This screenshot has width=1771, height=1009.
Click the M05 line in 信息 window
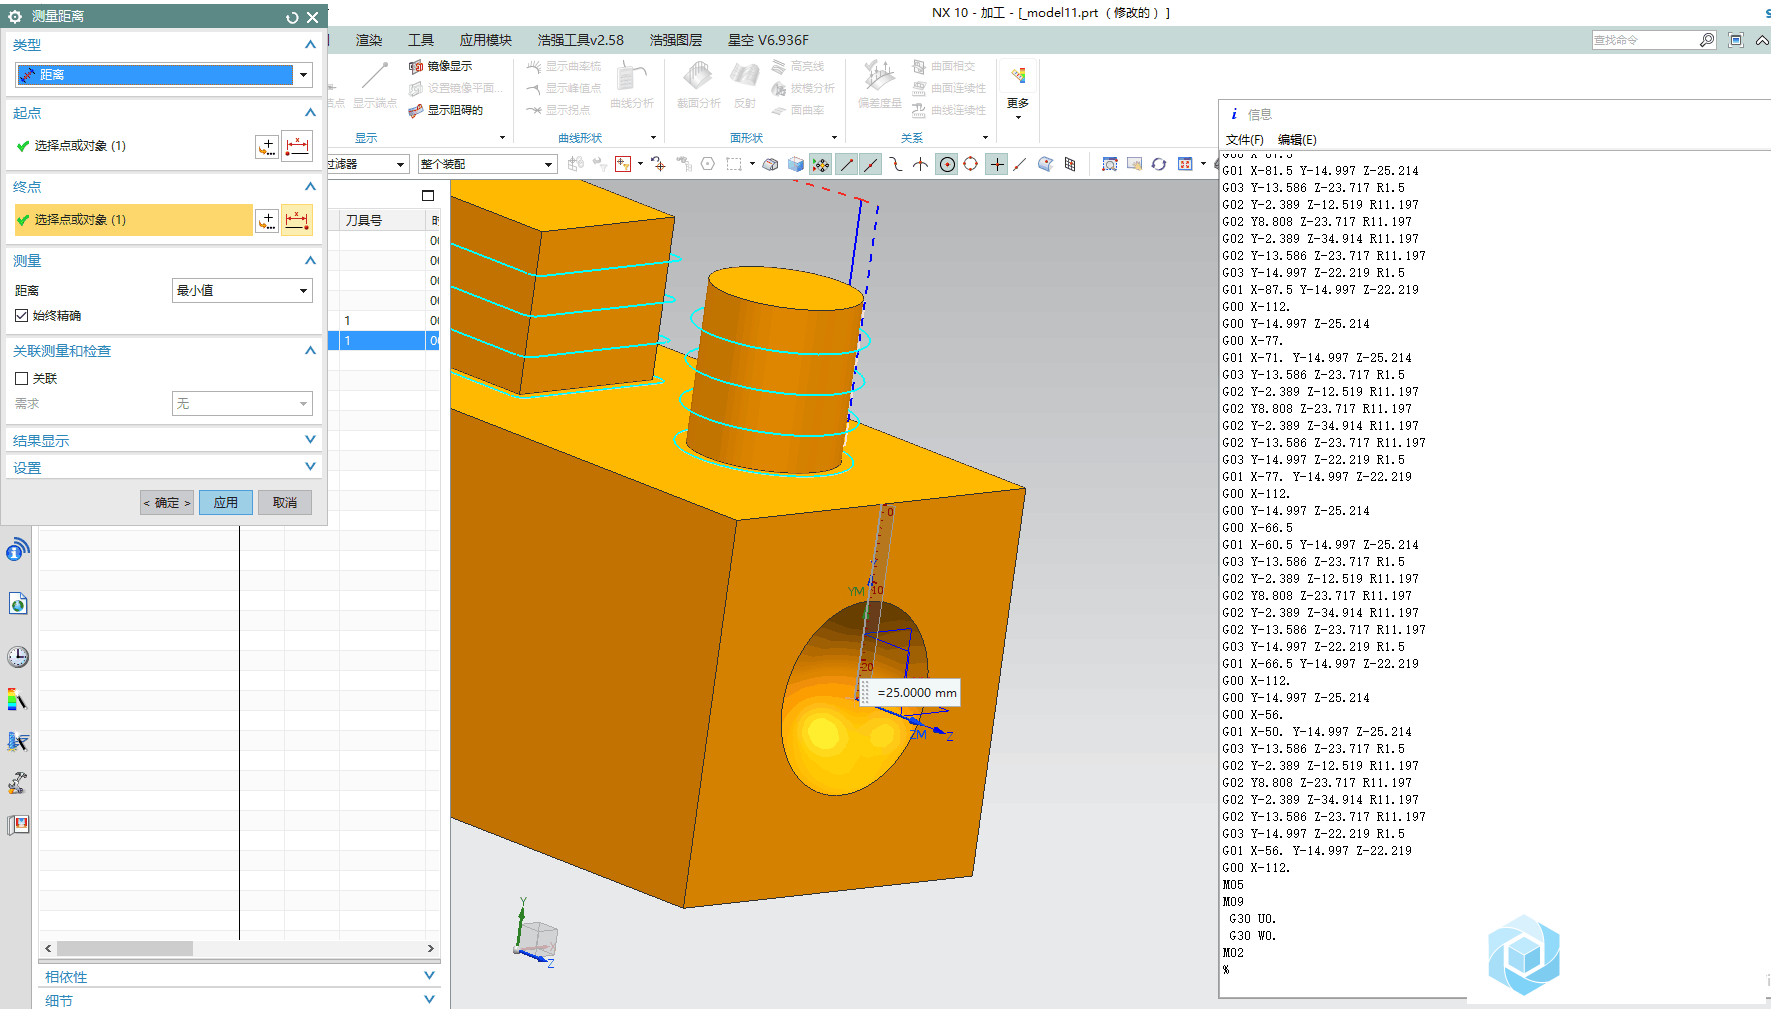coord(1233,885)
